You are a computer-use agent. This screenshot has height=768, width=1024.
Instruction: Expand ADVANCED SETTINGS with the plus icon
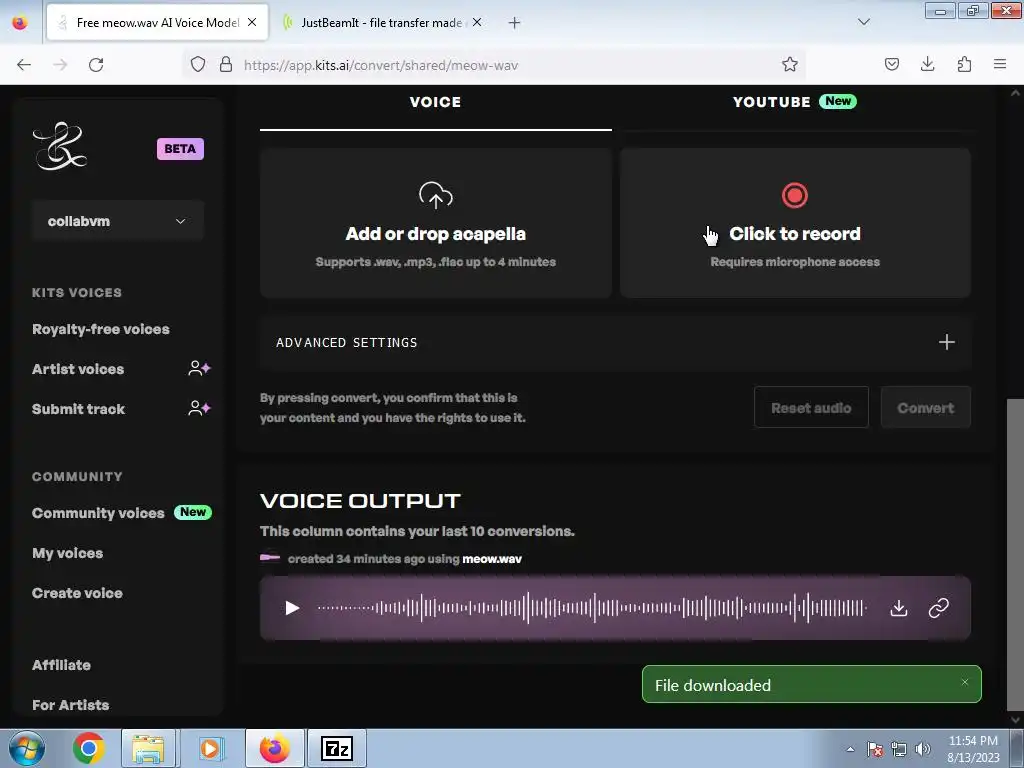946,342
